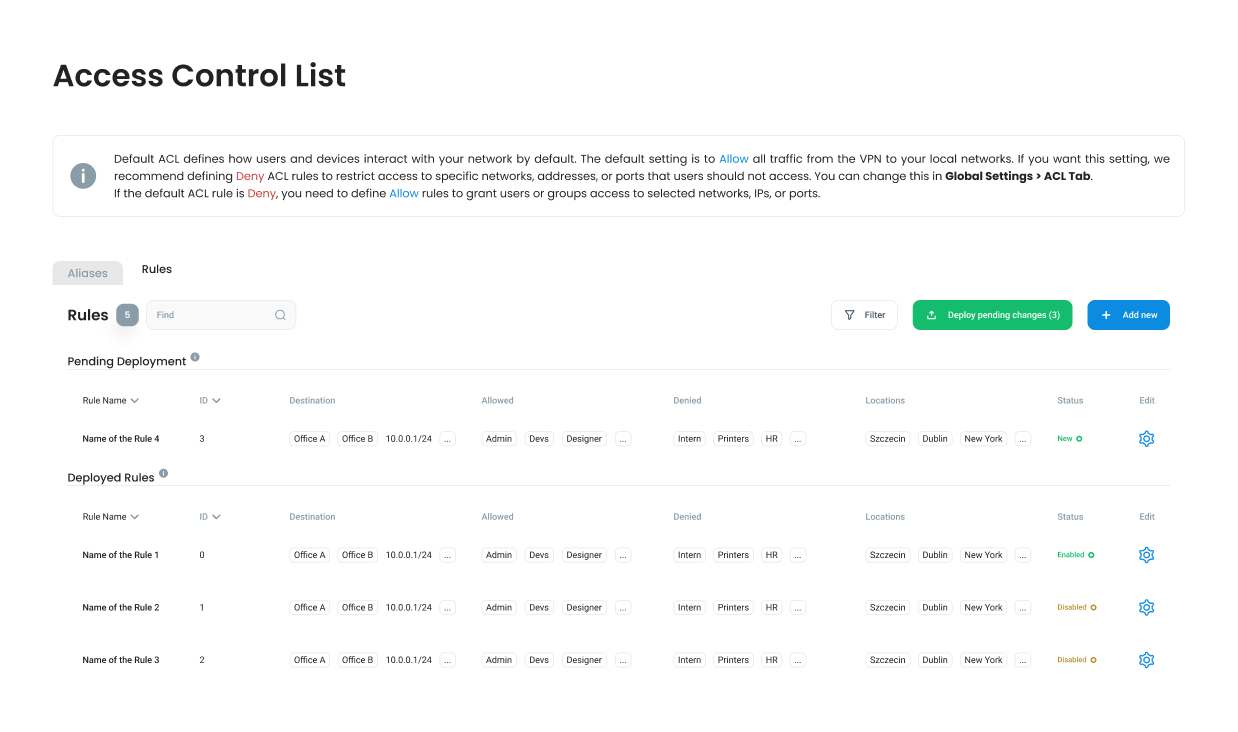This screenshot has width=1238, height=732.
Task: Expand more locations for Rule 1
Action: point(1022,555)
